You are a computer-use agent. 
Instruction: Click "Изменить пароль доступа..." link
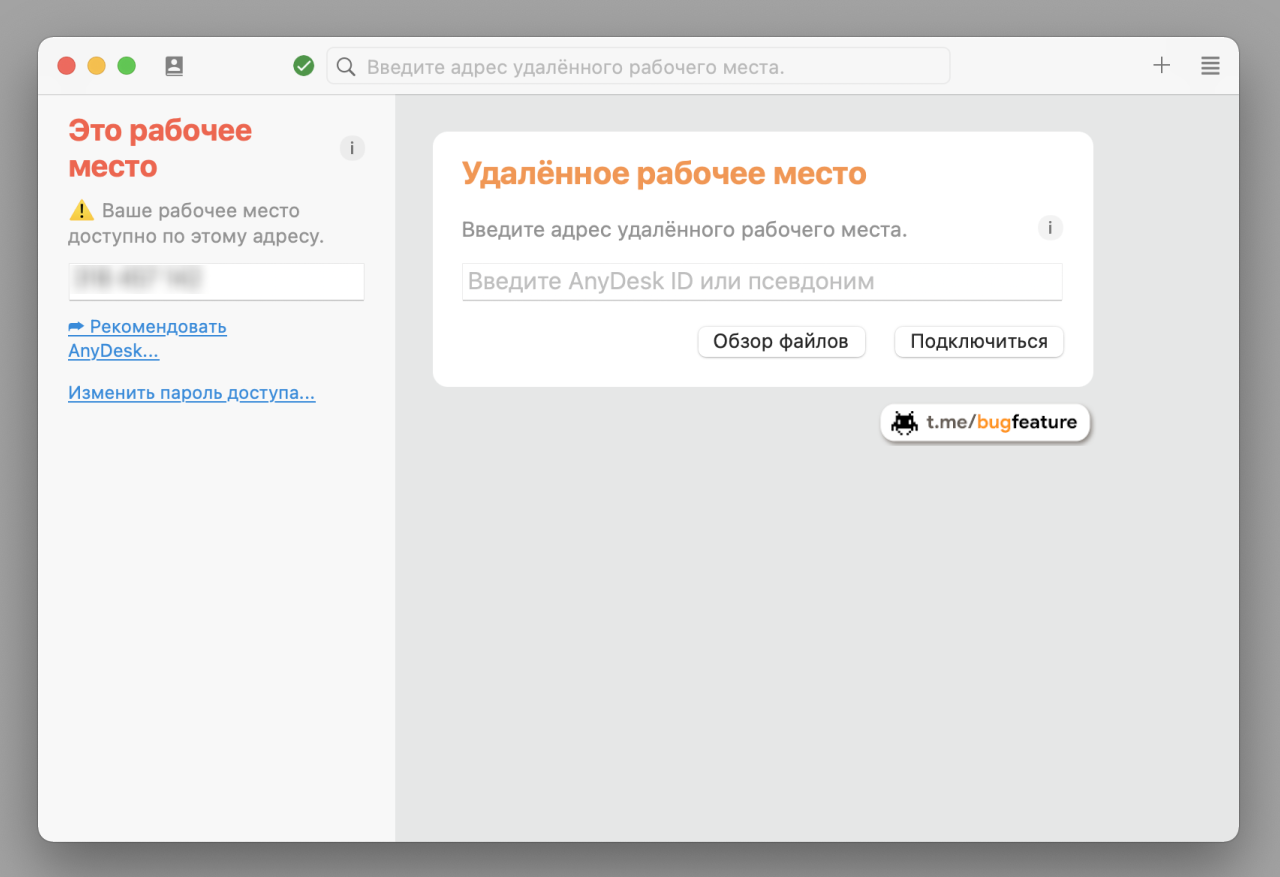click(x=191, y=393)
